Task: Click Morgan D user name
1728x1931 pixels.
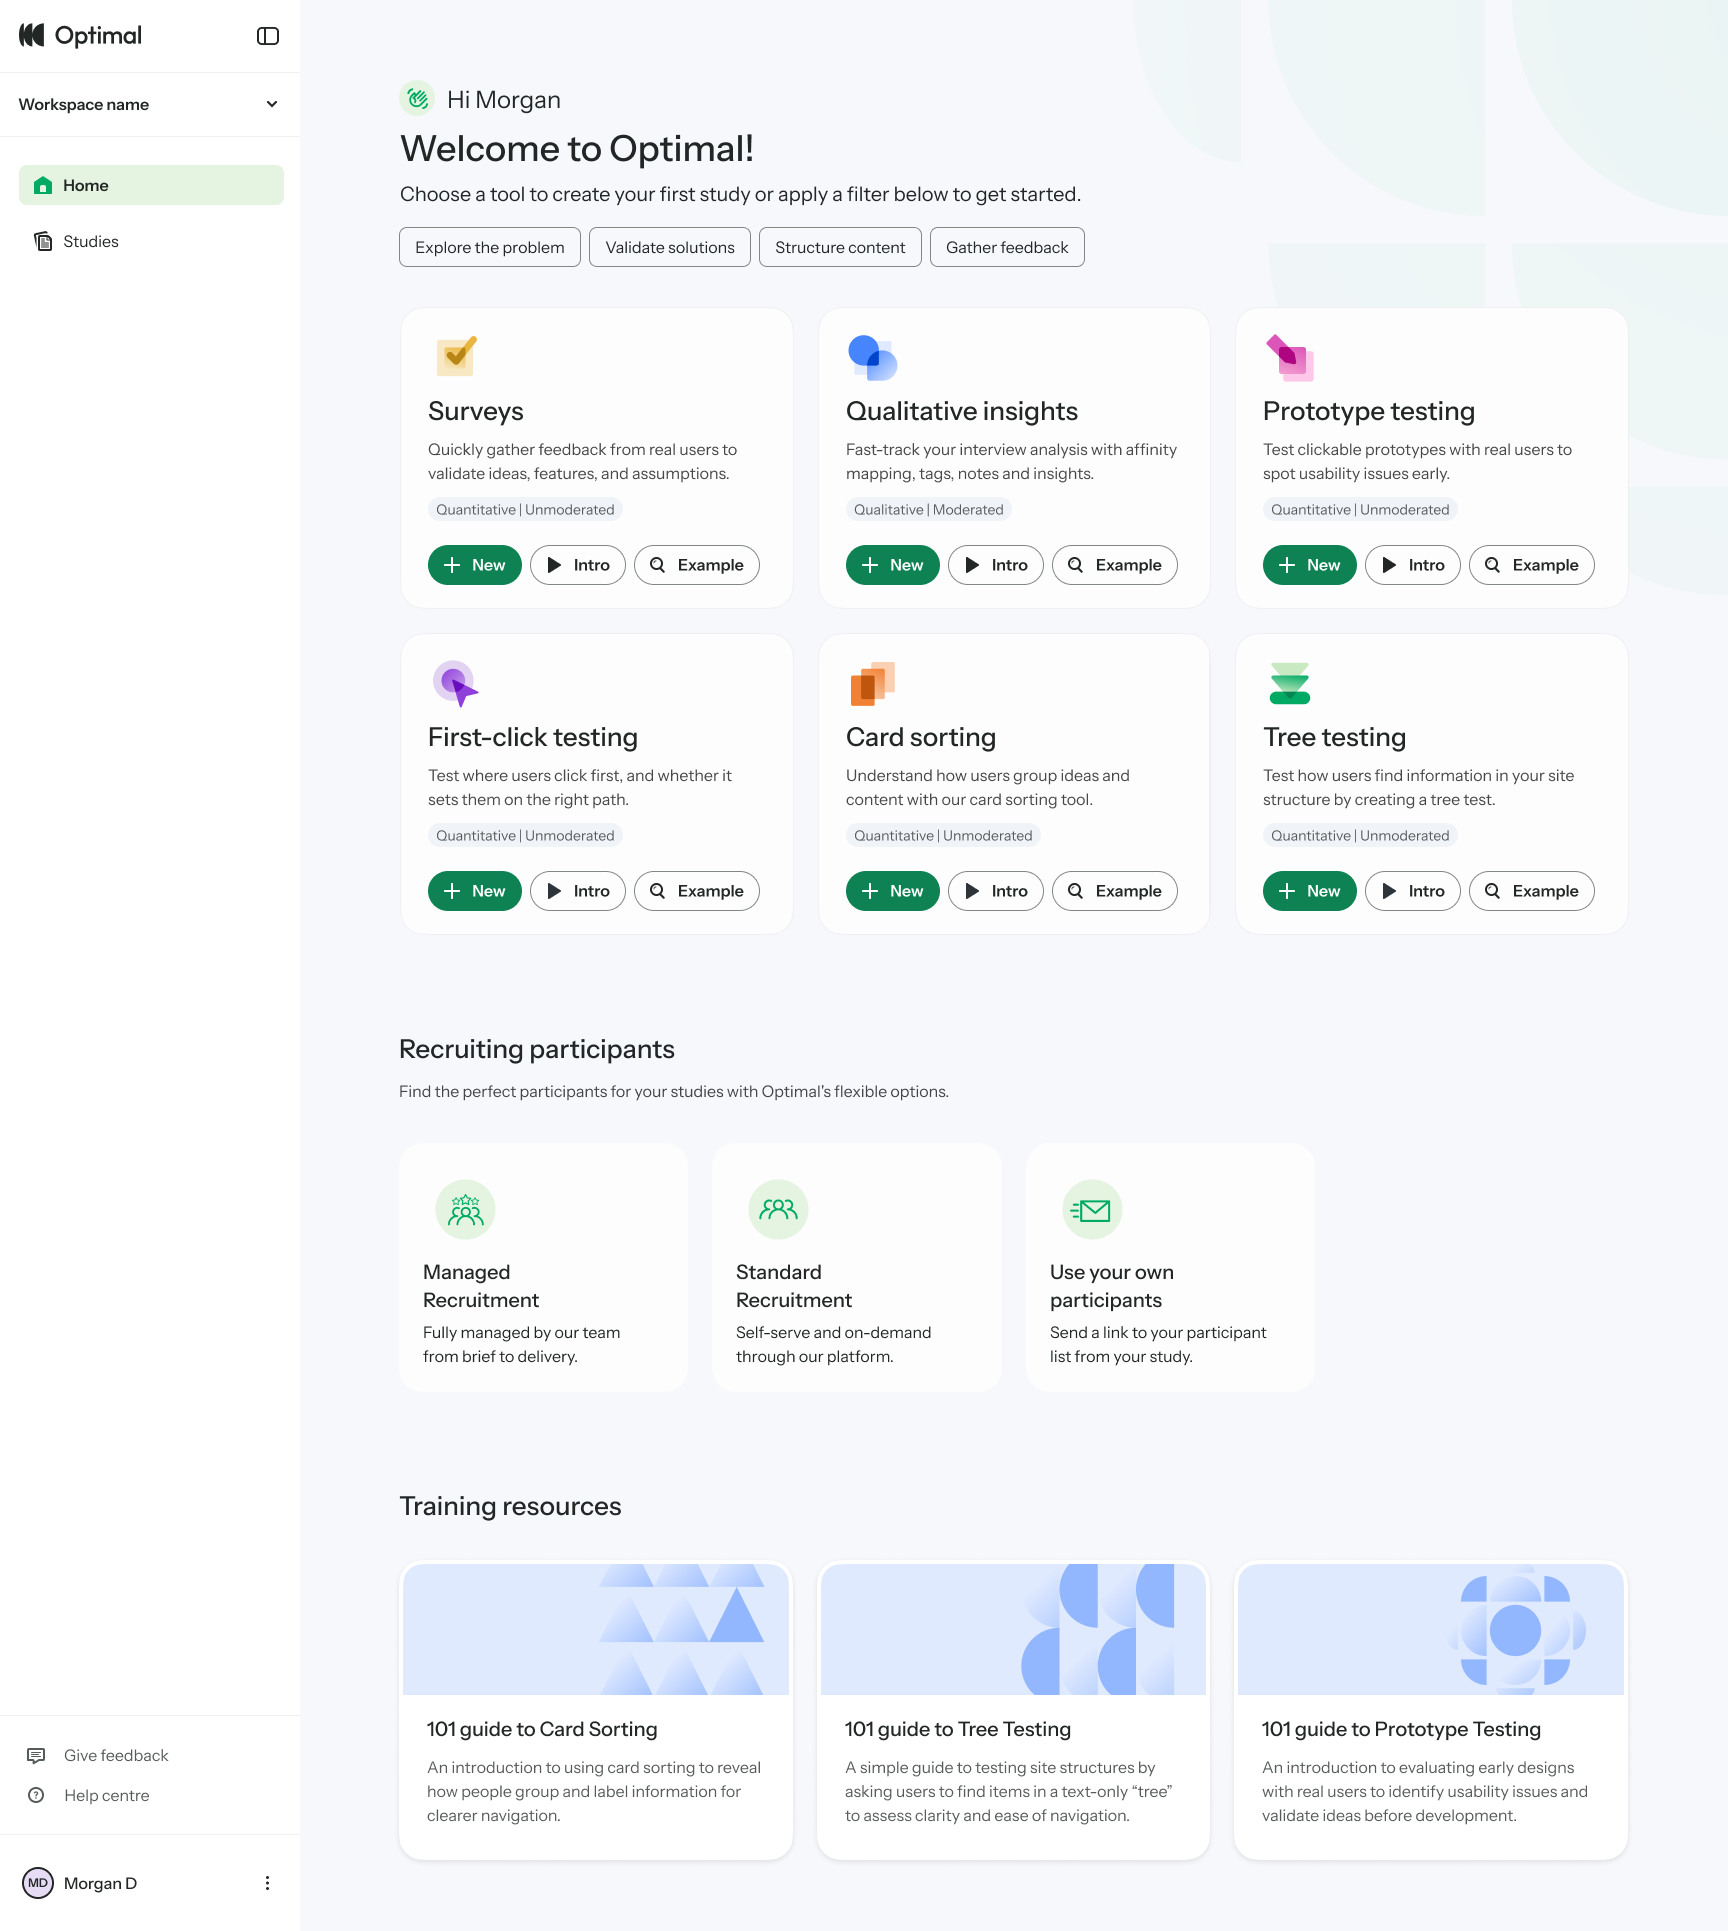Action: (x=100, y=1883)
